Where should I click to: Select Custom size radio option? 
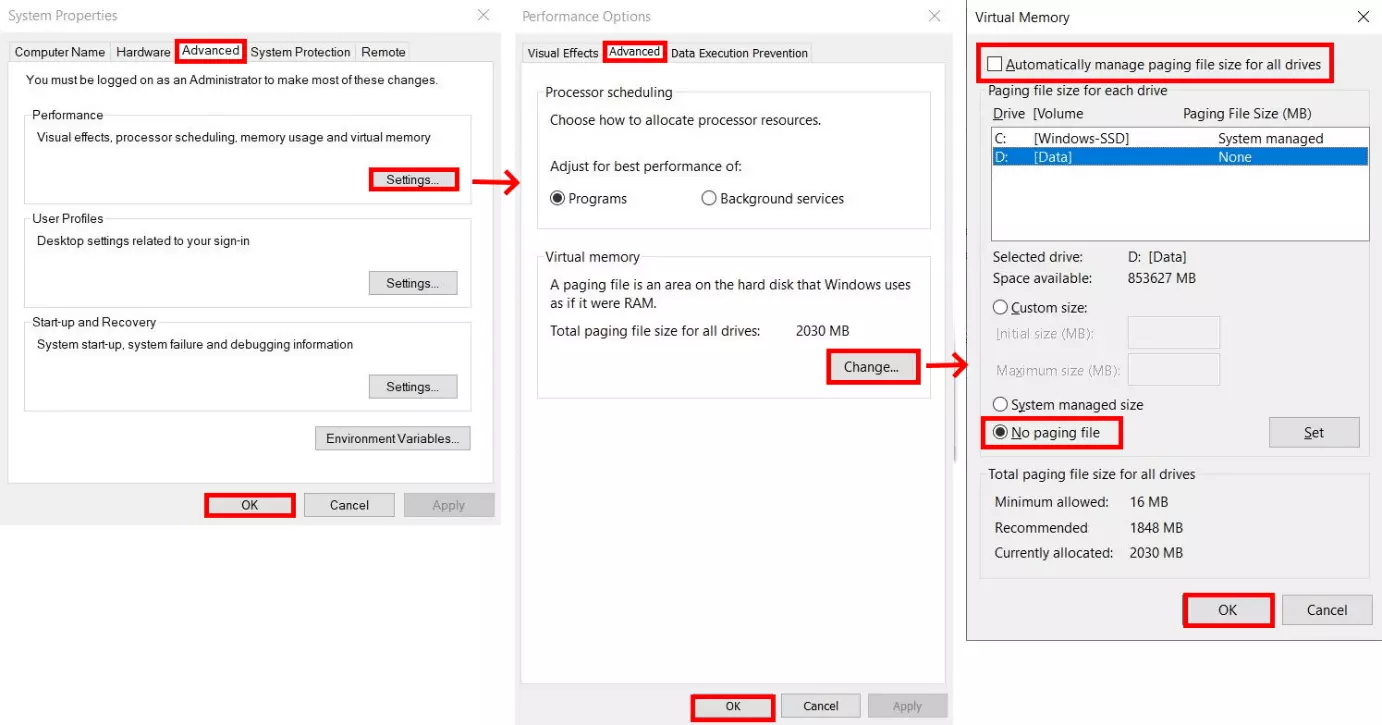(1000, 308)
